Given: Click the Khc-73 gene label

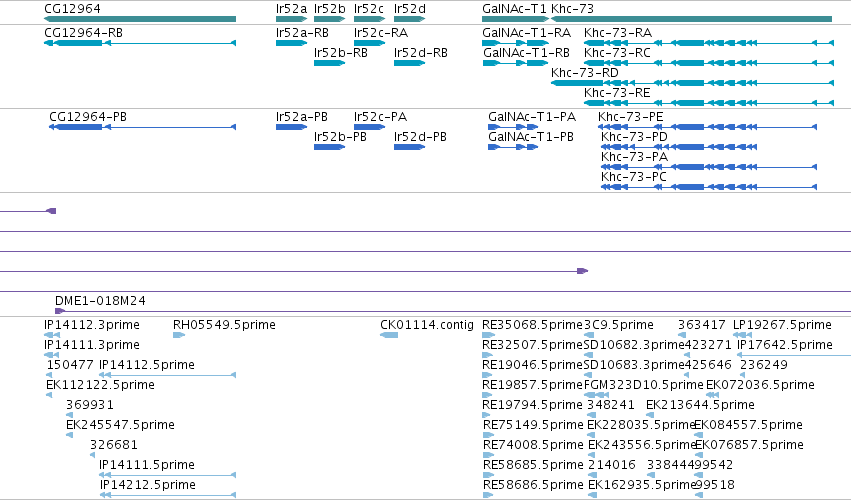Looking at the screenshot, I should 572,9.
